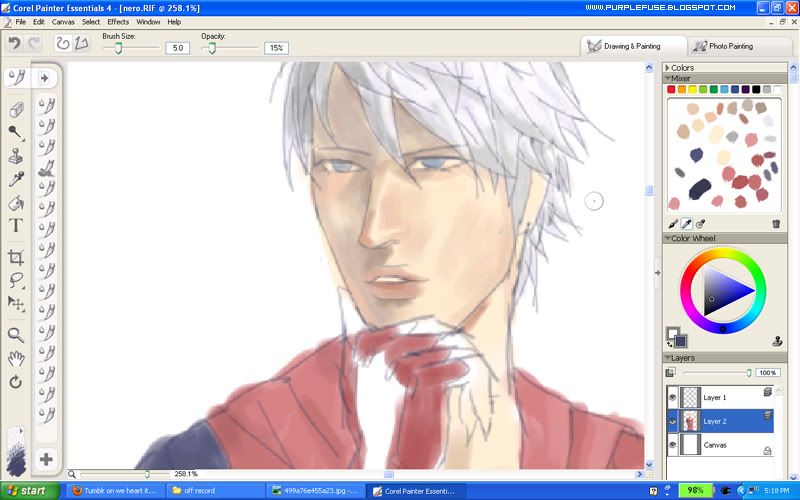The image size is (800, 500).
Task: Click the clone color stamp icon
Action: click(777, 341)
